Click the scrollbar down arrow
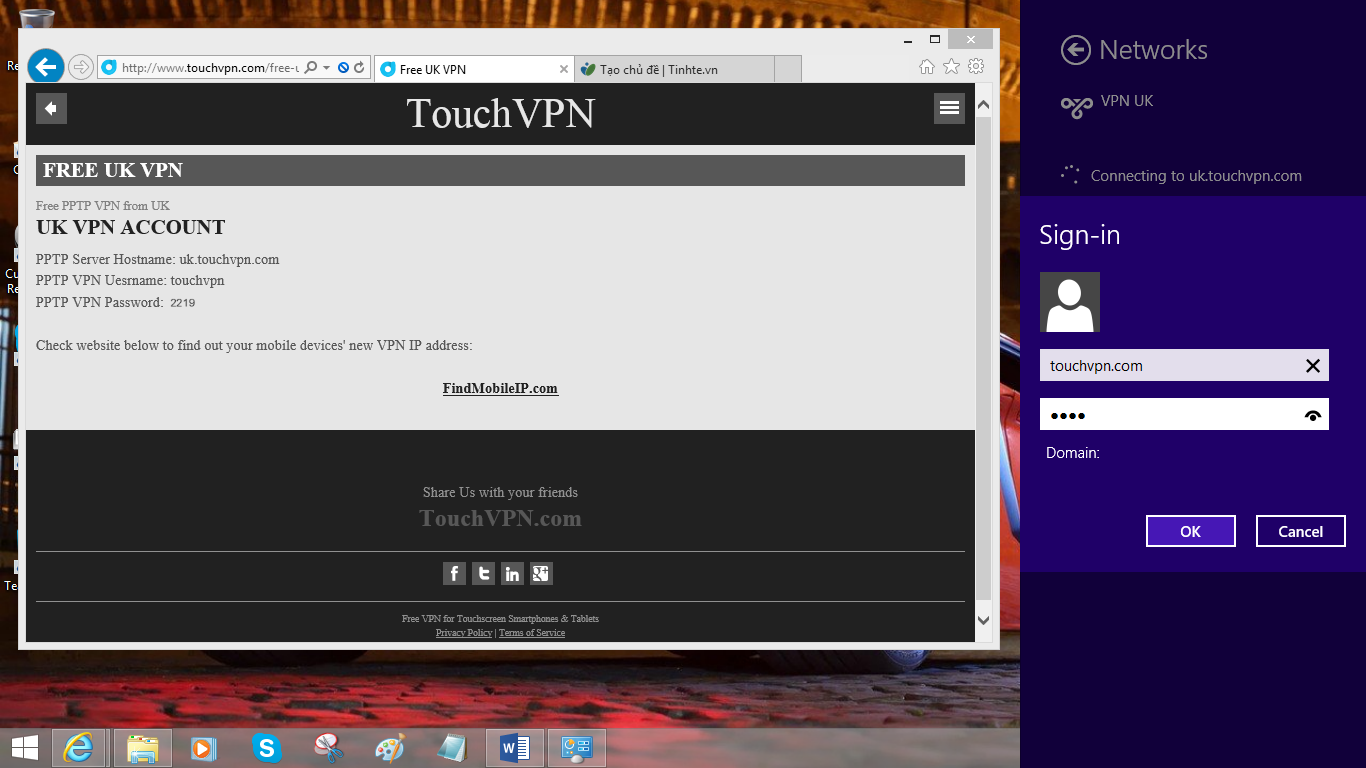Image resolution: width=1366 pixels, height=768 pixels. click(983, 621)
